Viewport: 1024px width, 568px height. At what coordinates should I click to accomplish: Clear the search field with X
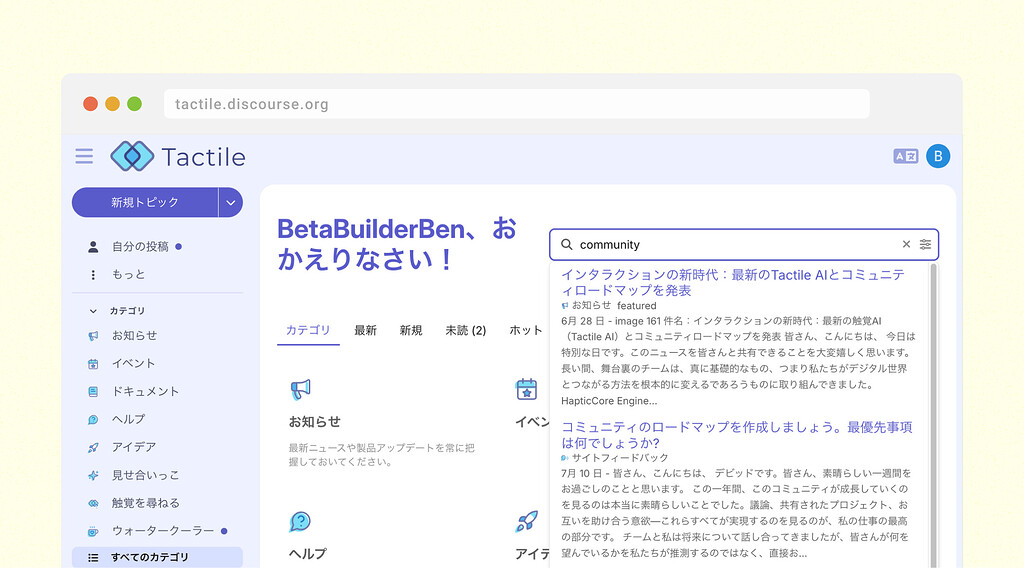[906, 244]
